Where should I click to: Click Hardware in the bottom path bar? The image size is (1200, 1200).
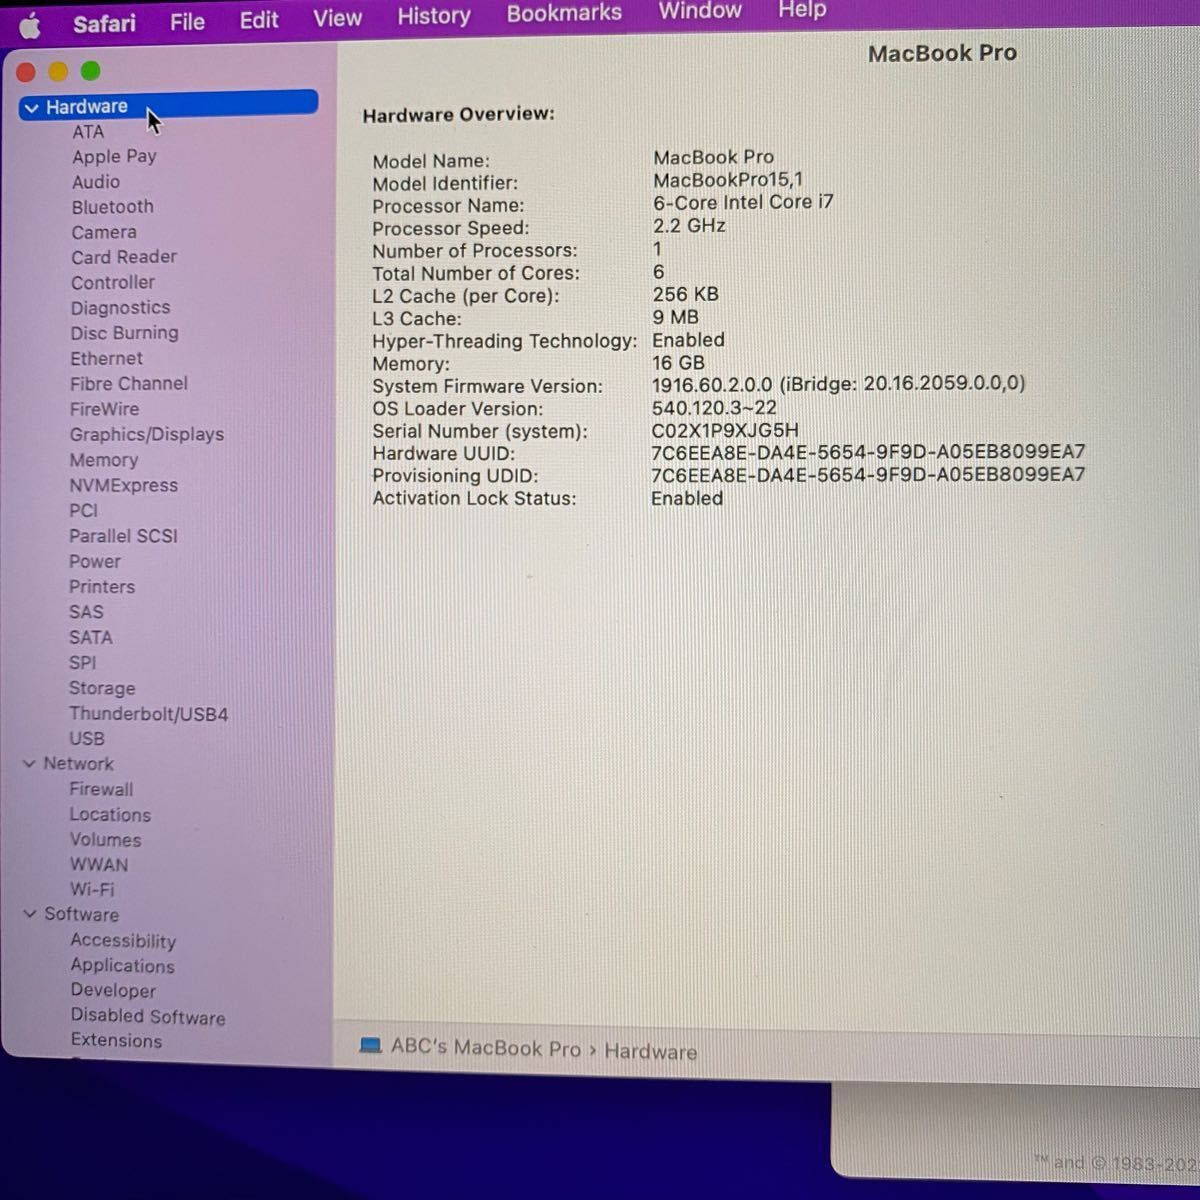[650, 1051]
